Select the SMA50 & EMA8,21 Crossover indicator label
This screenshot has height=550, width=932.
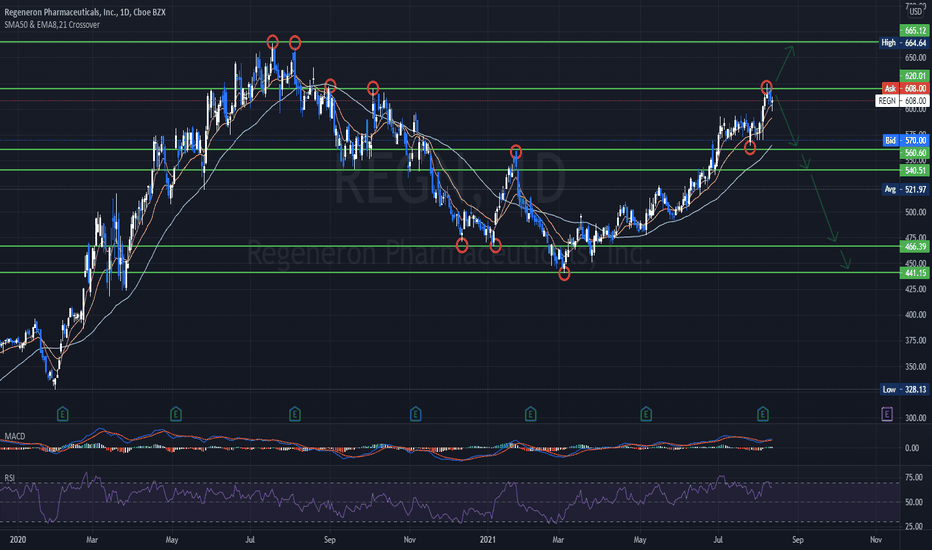52,25
